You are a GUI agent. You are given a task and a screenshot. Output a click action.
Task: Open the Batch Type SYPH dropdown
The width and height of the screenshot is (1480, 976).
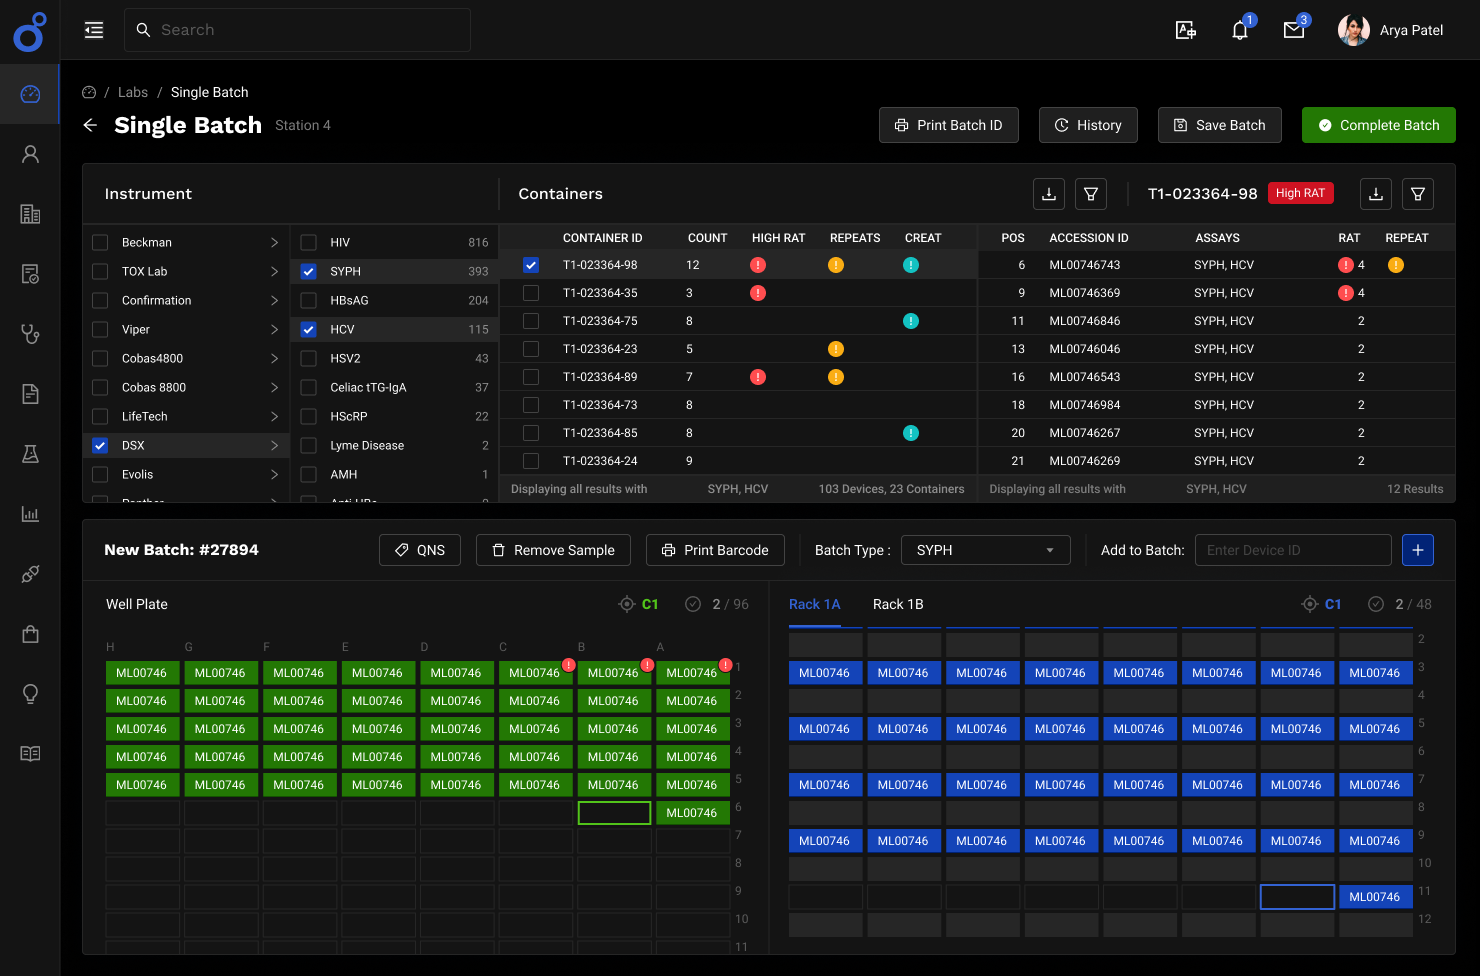pos(986,550)
